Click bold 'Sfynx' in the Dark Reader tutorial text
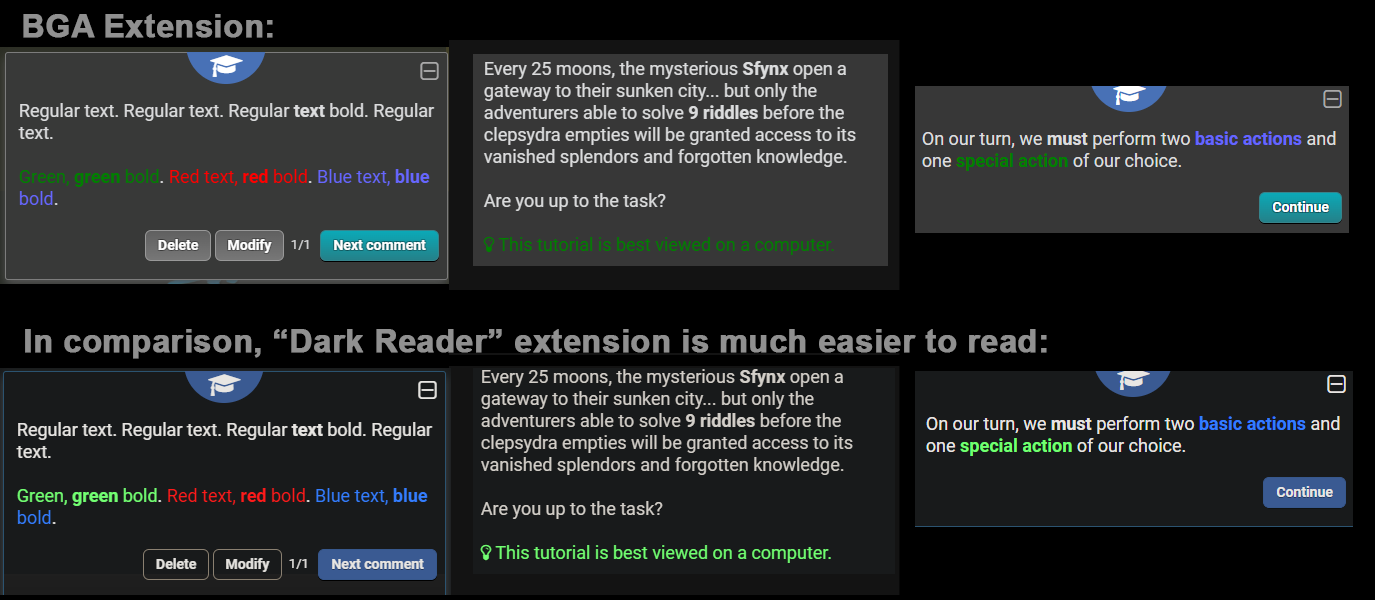The image size is (1375, 600). (762, 377)
